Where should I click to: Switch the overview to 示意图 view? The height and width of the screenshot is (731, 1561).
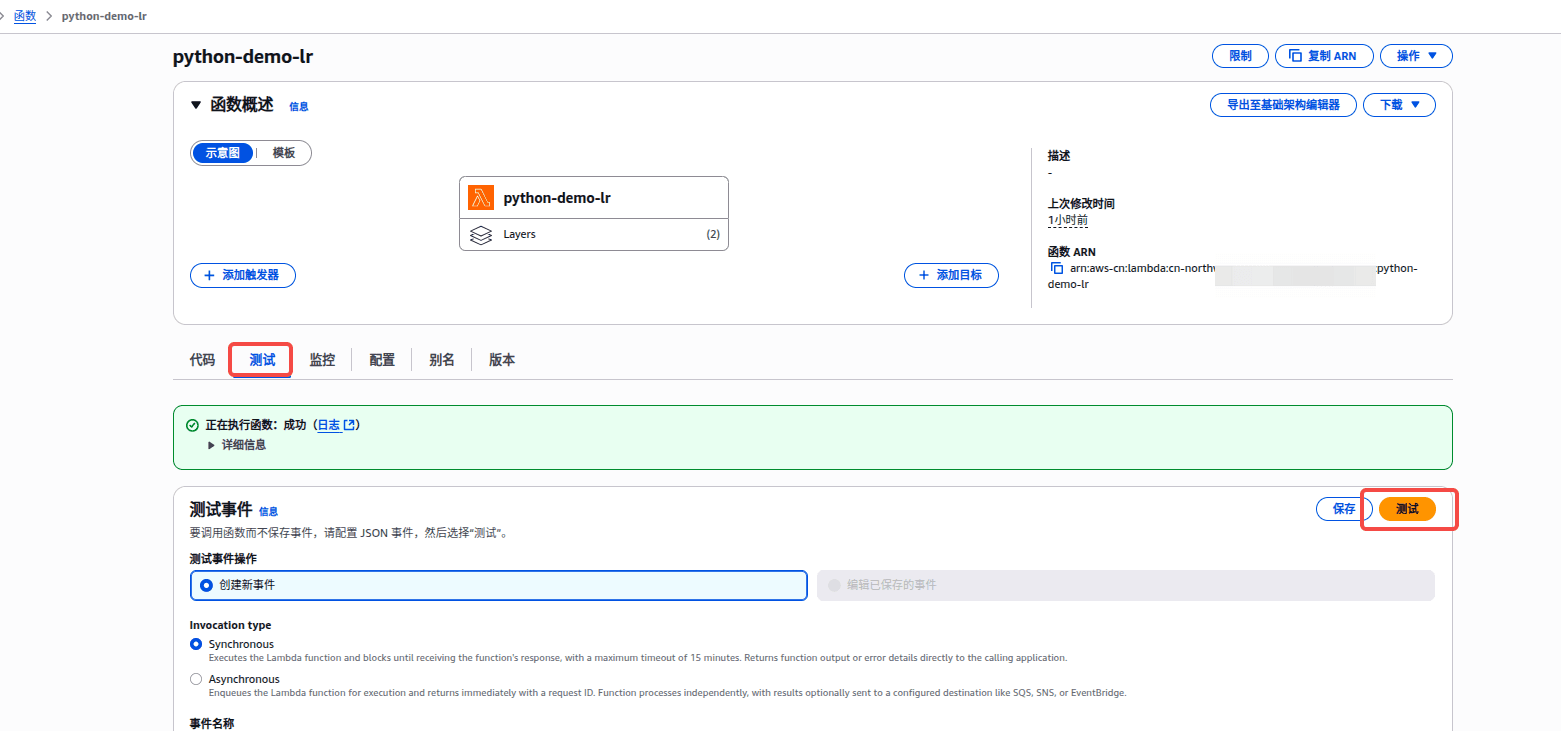click(223, 153)
